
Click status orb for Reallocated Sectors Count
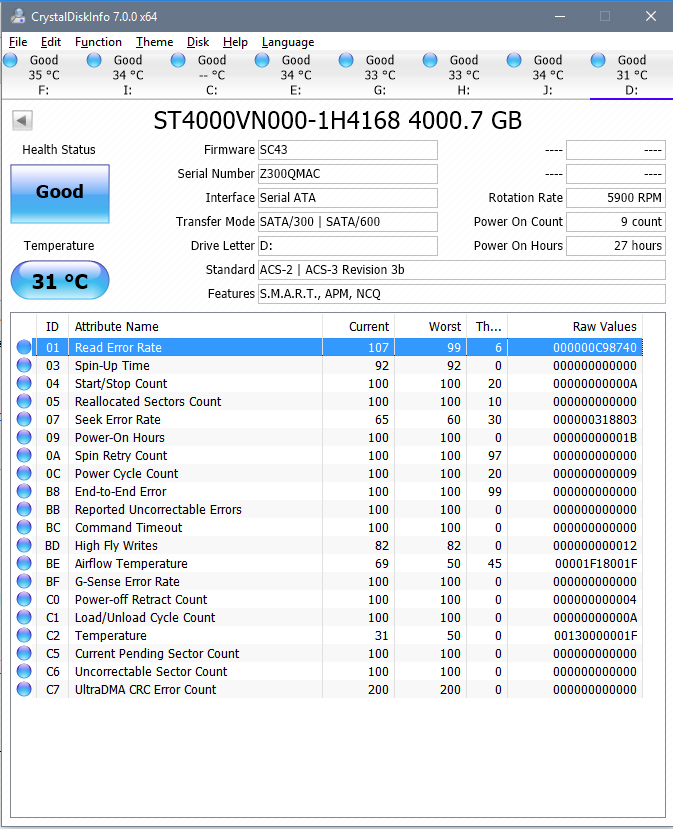[x=24, y=401]
